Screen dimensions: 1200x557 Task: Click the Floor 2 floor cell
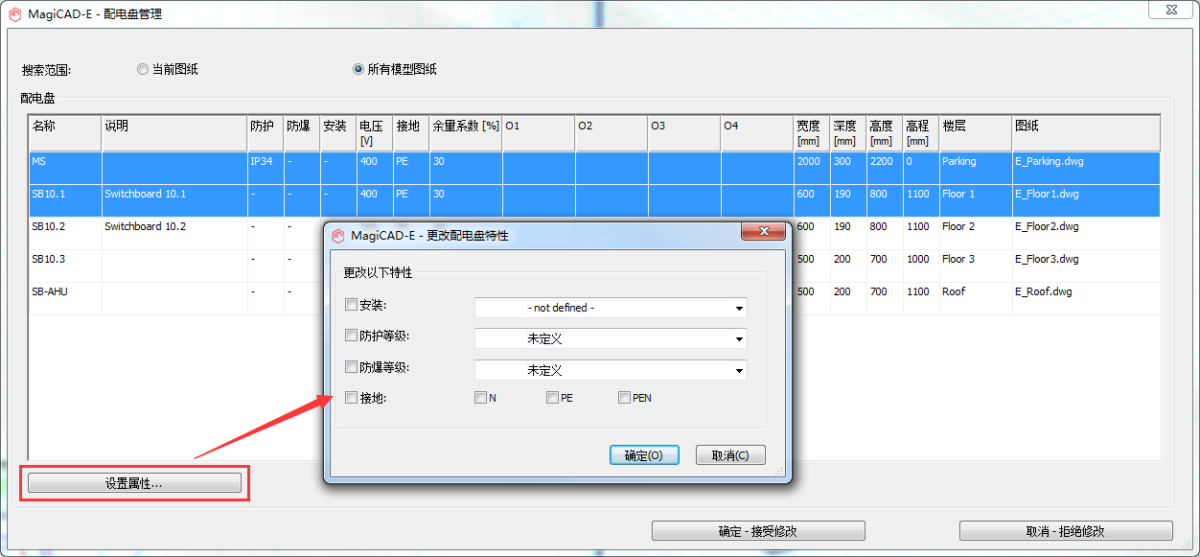pos(976,233)
